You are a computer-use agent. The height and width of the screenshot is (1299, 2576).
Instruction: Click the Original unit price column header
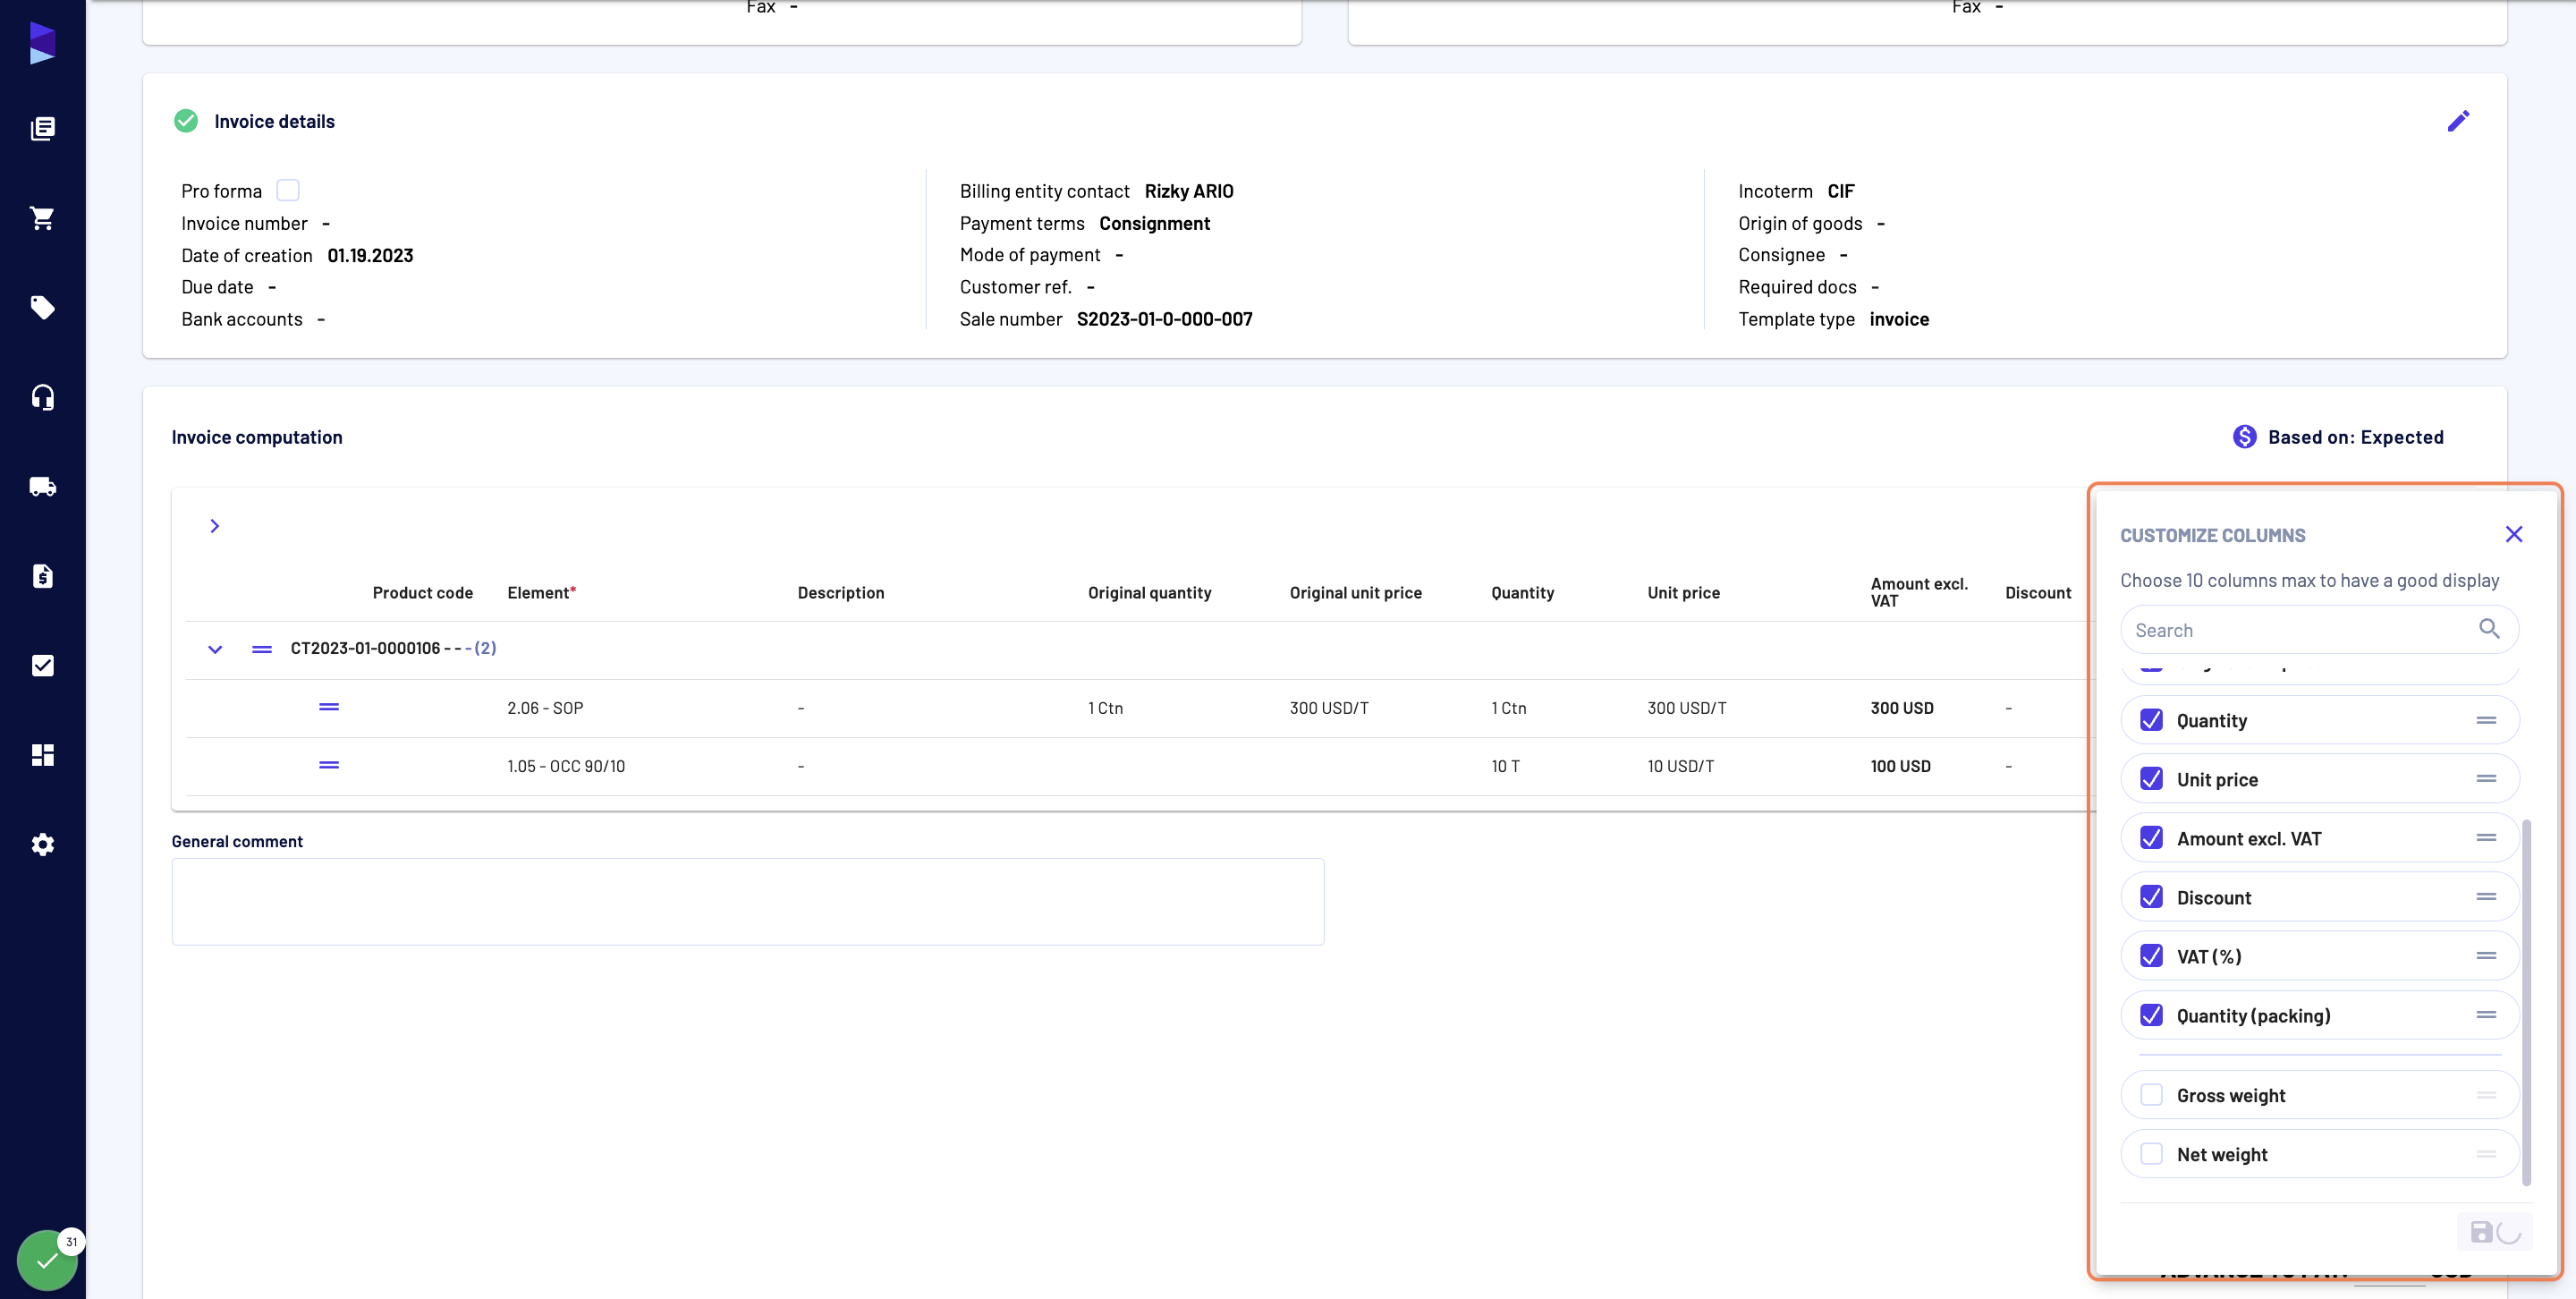click(x=1355, y=593)
